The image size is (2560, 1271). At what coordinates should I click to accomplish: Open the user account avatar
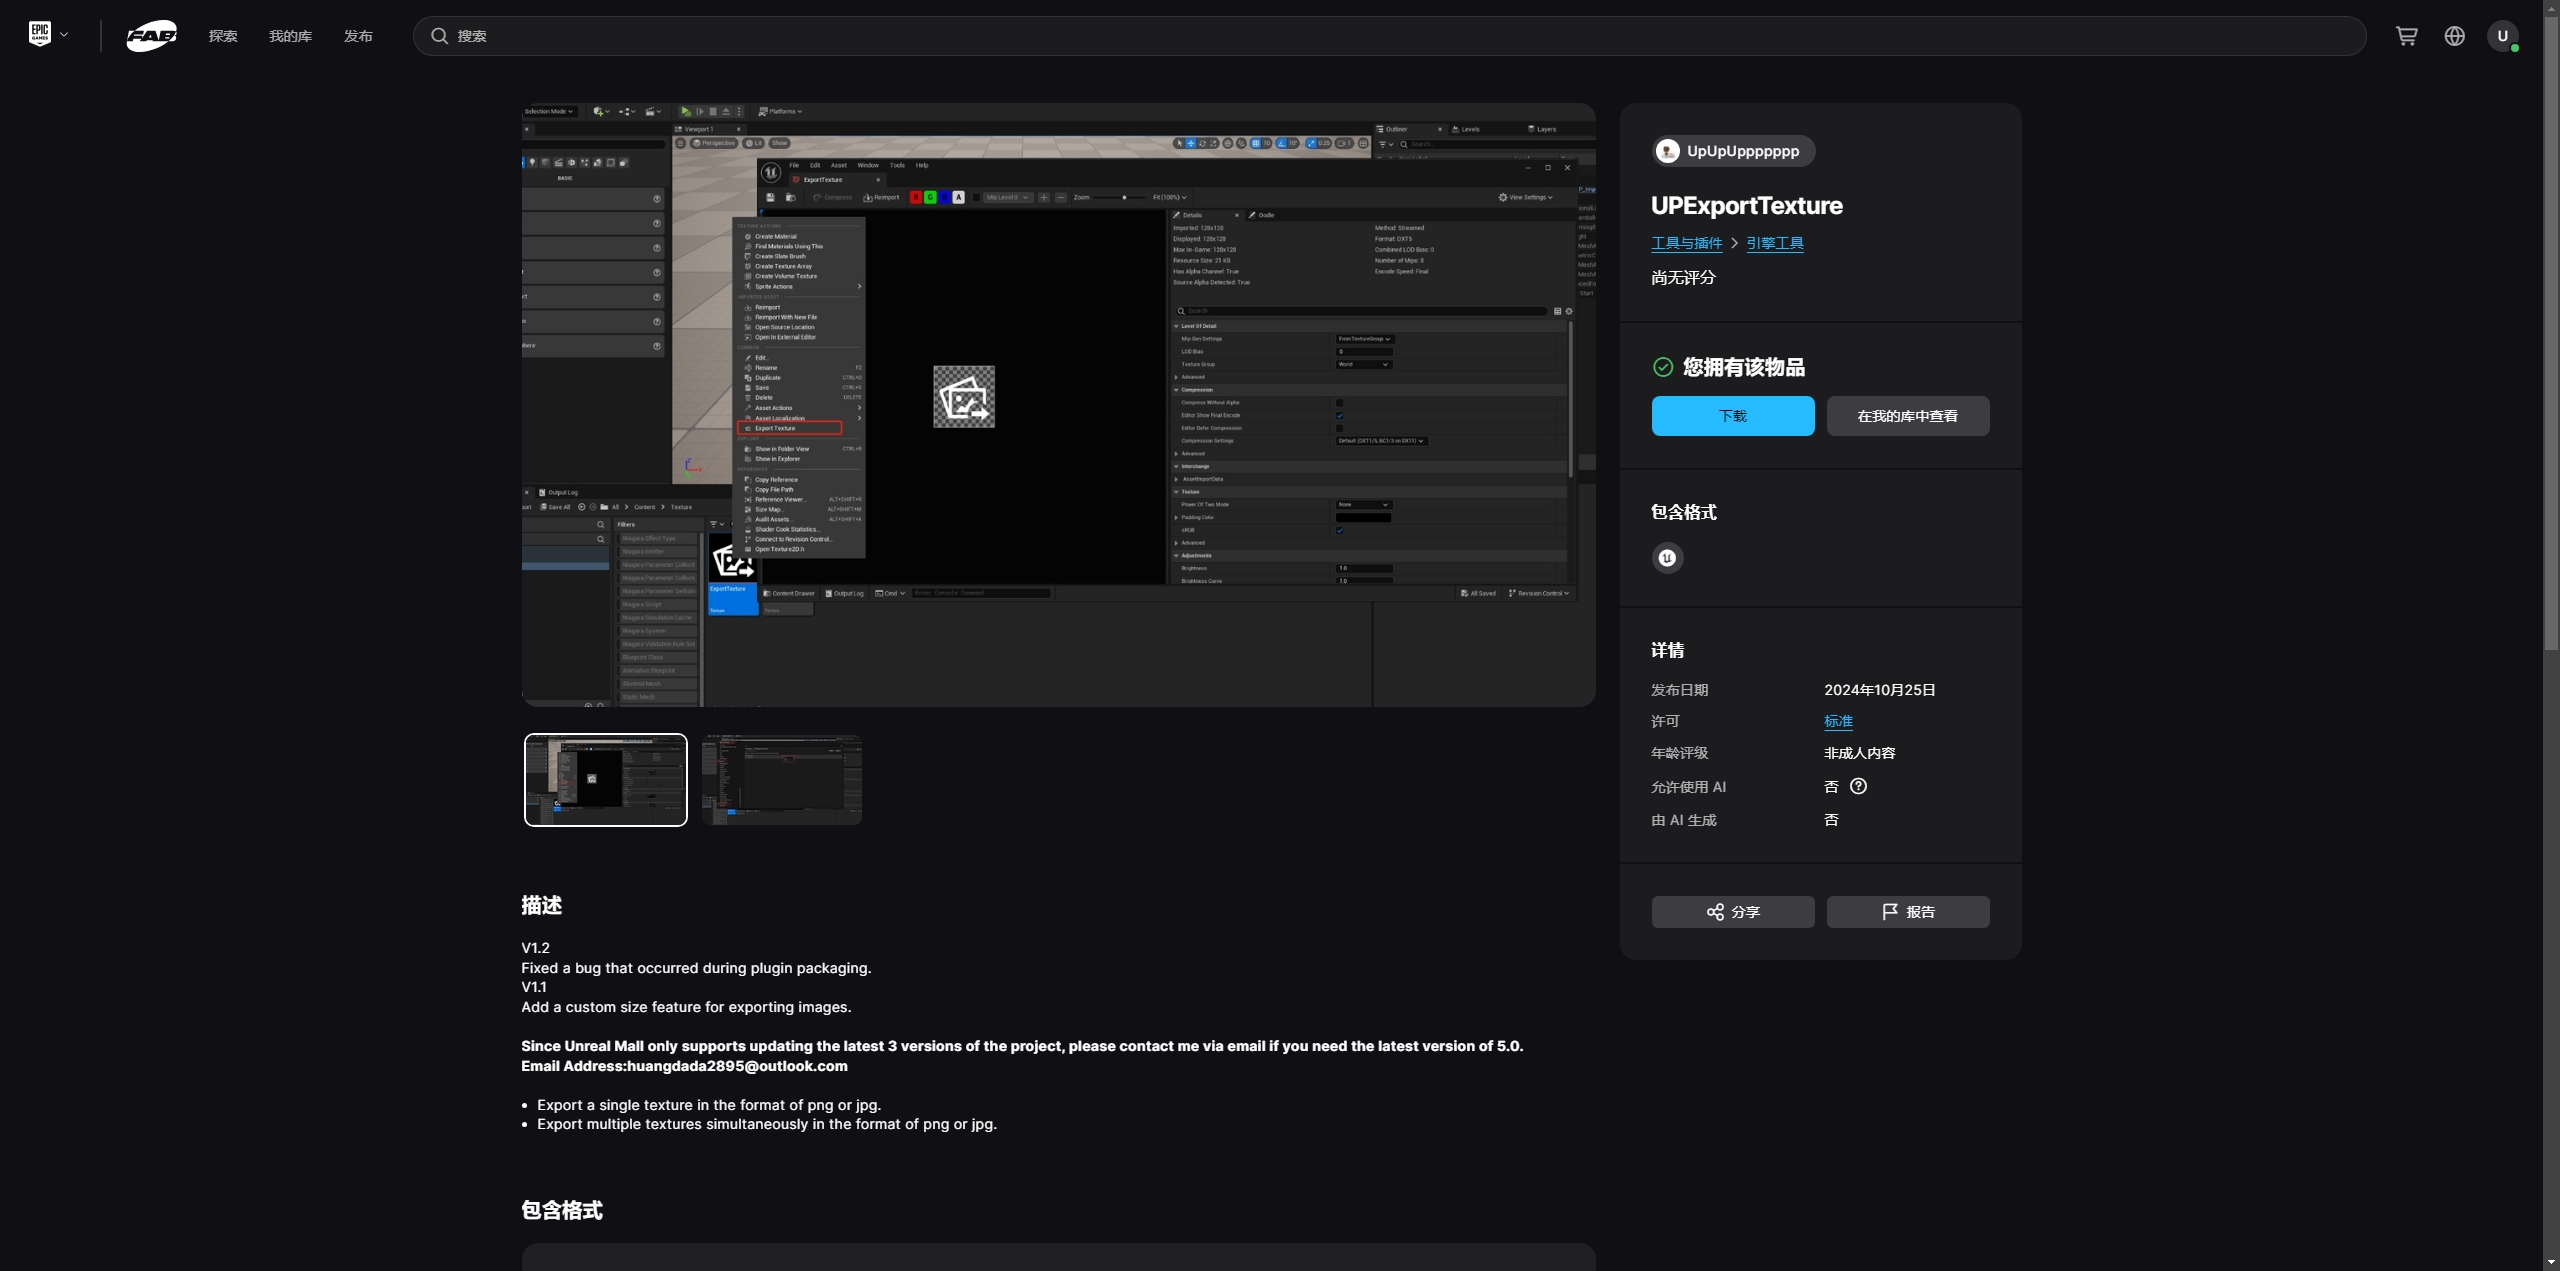[x=2502, y=36]
